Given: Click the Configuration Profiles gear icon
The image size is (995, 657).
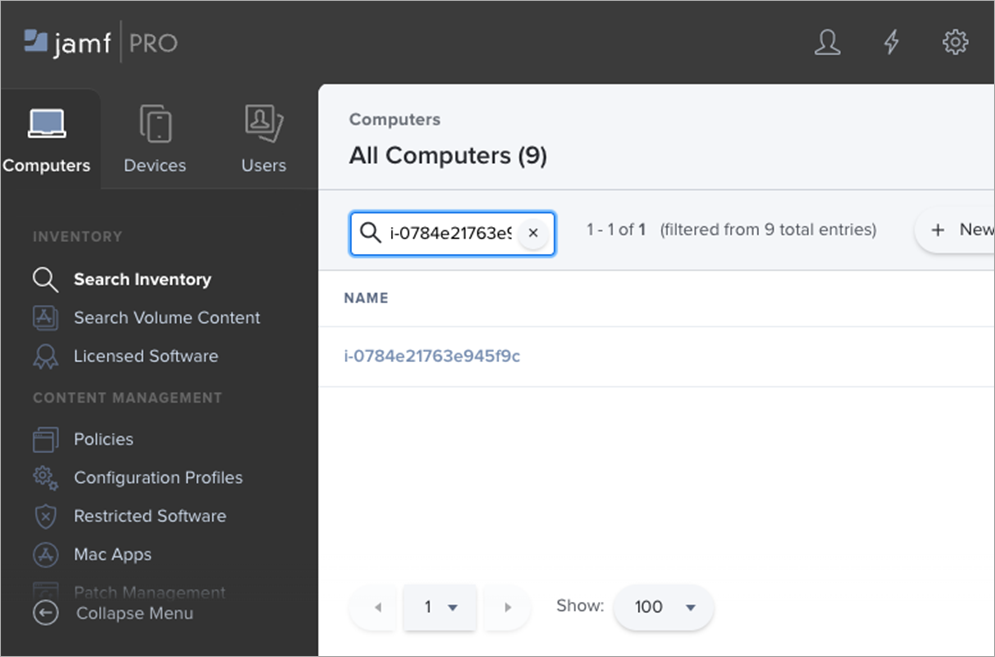Looking at the screenshot, I should [x=46, y=478].
